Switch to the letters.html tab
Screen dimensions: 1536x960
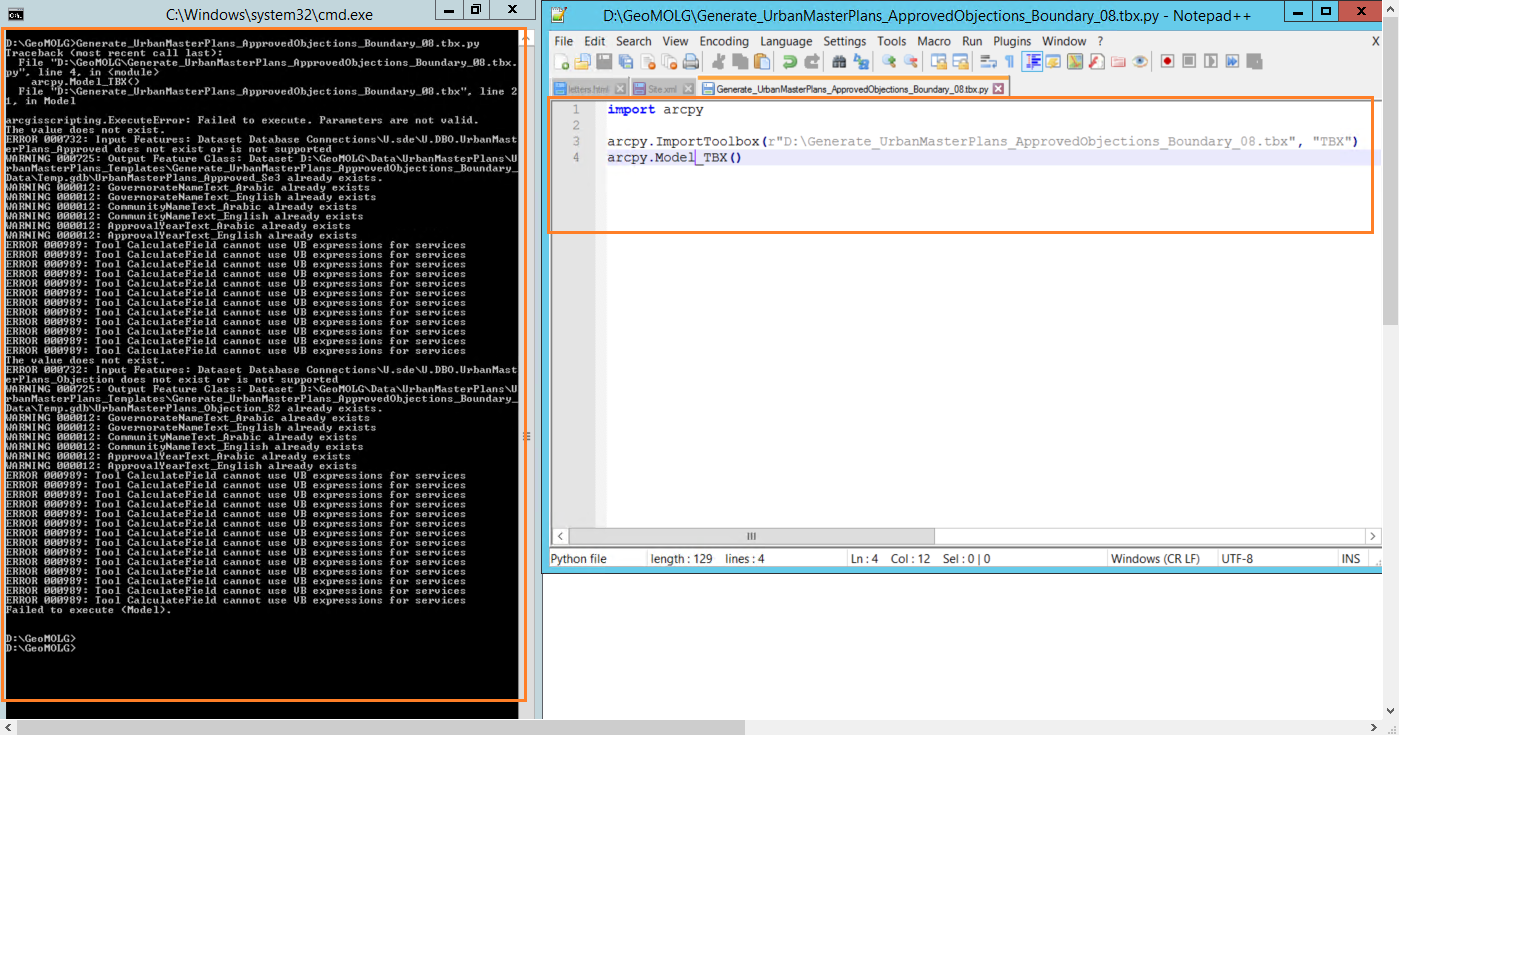click(x=588, y=89)
